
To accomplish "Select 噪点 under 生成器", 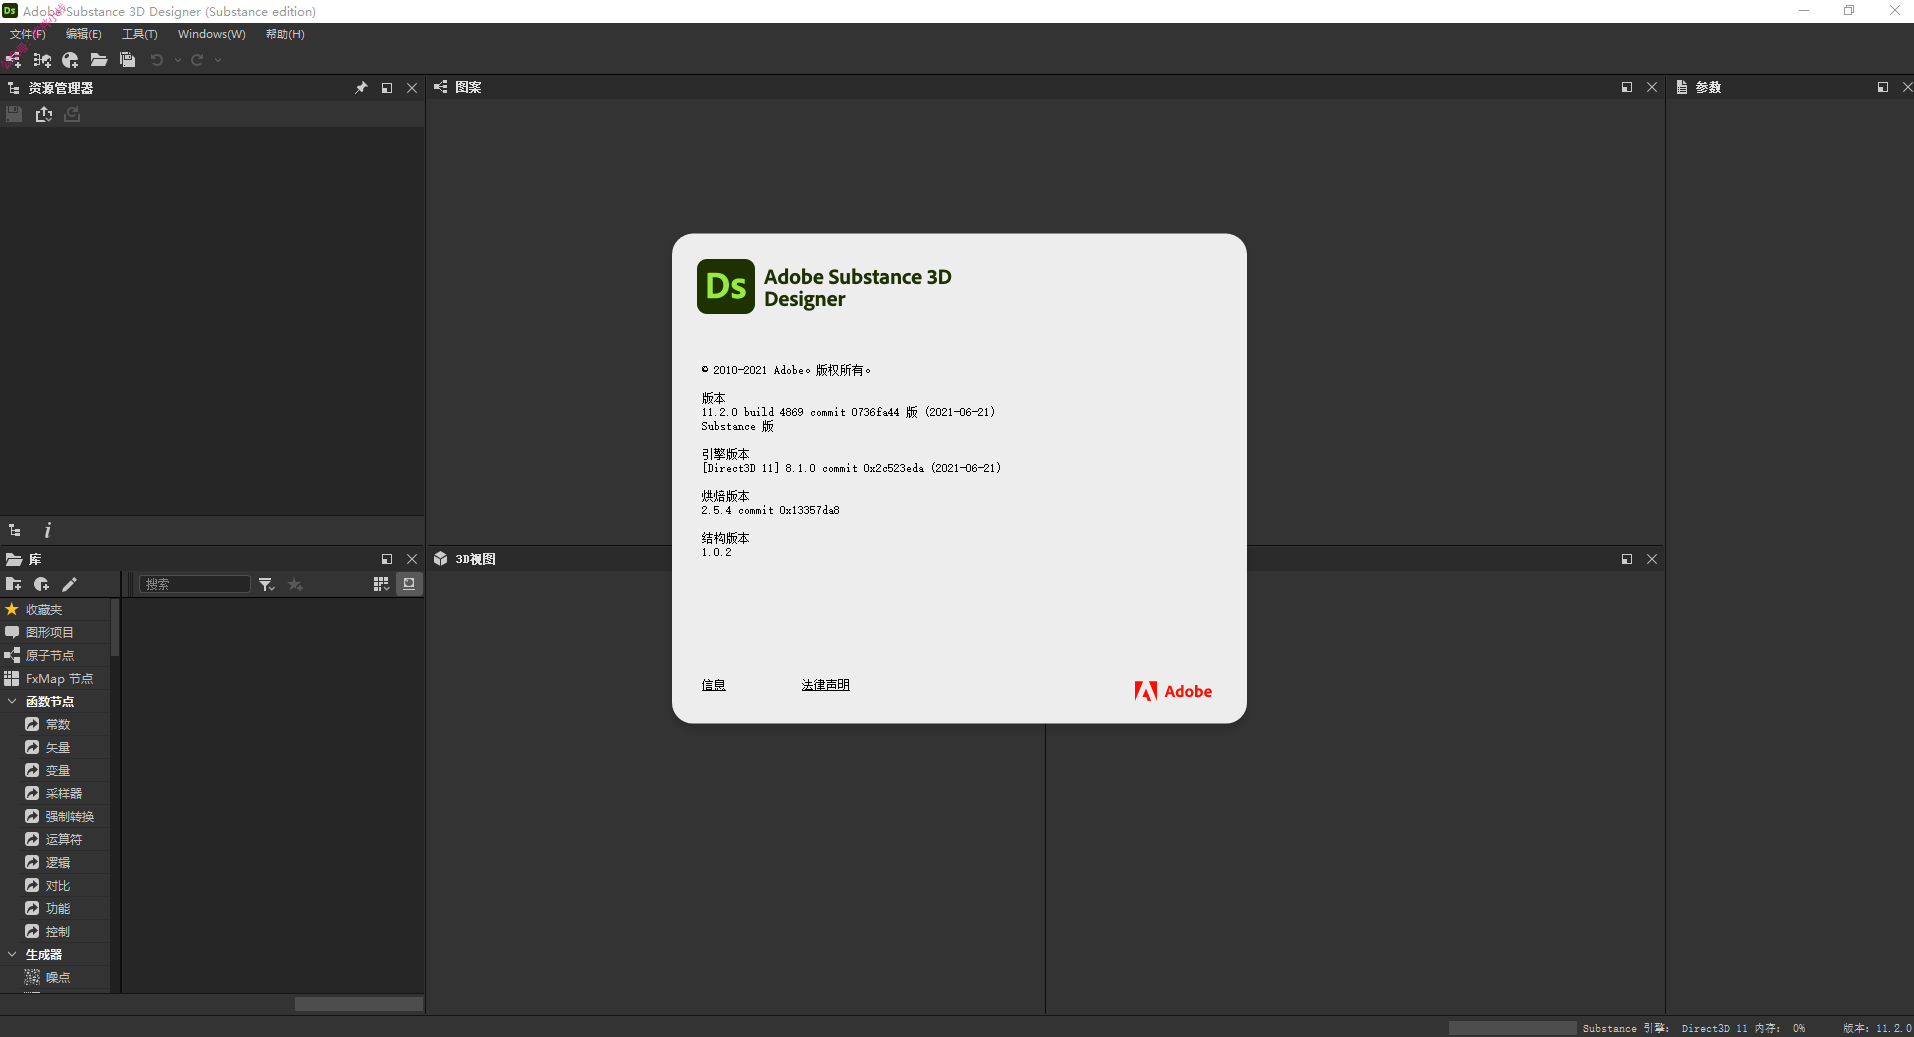I will coord(55,977).
